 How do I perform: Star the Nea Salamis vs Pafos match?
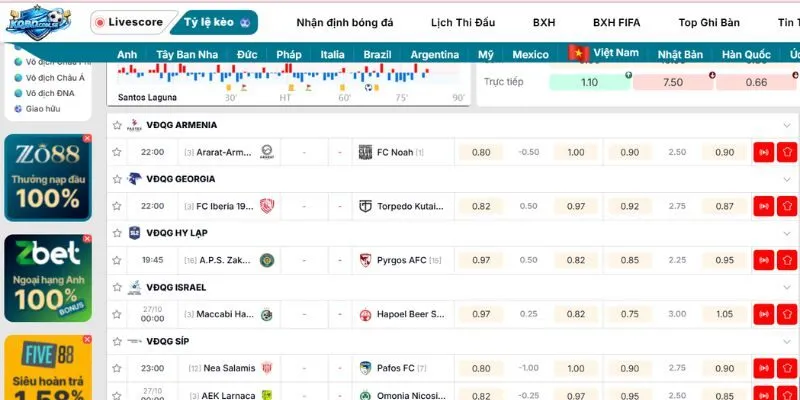click(x=117, y=368)
